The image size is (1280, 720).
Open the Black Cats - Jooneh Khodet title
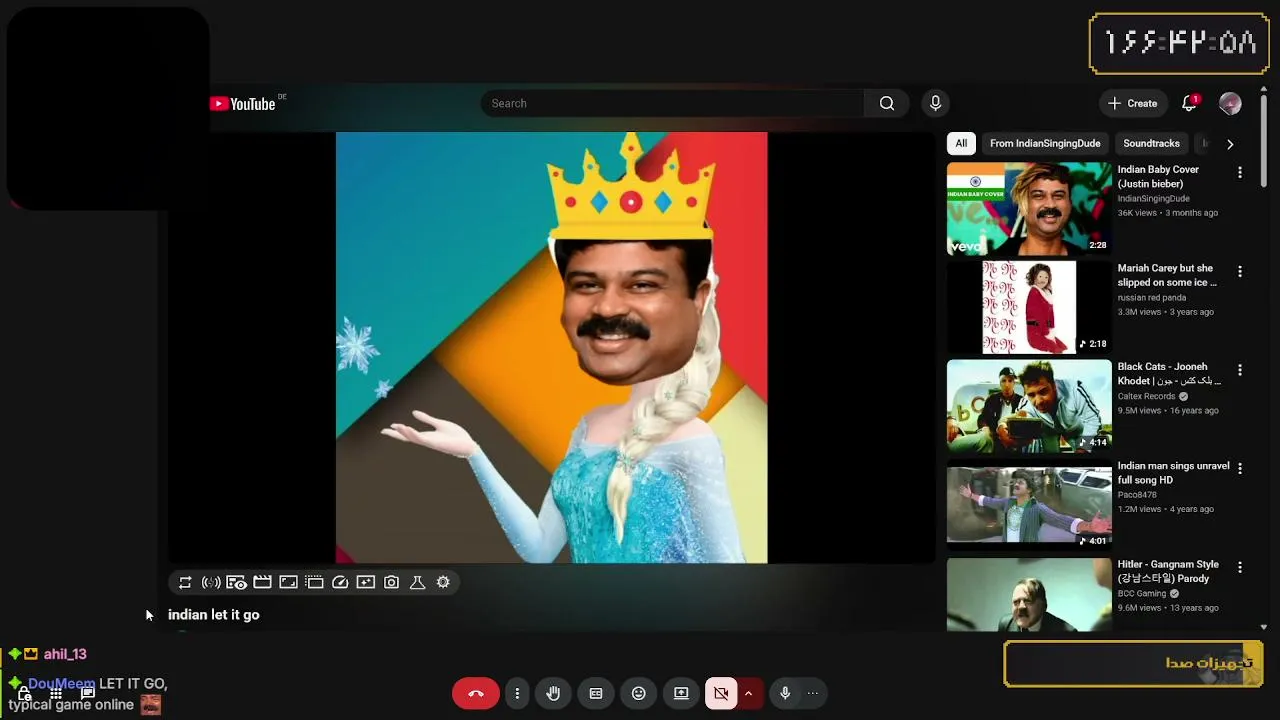tap(1169, 374)
